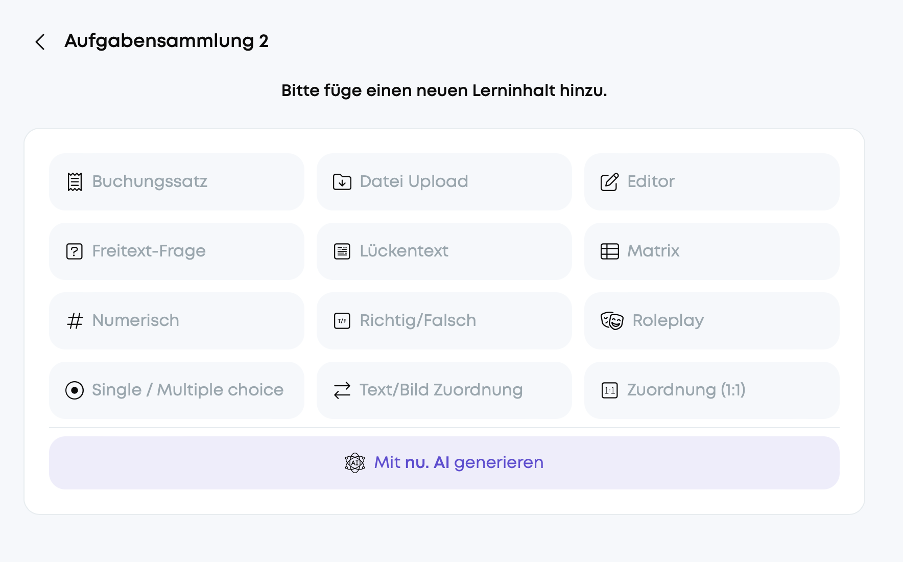904x562 pixels.
Task: Click the Text/Bild Zuordnung arrows icon
Action: click(x=342, y=390)
